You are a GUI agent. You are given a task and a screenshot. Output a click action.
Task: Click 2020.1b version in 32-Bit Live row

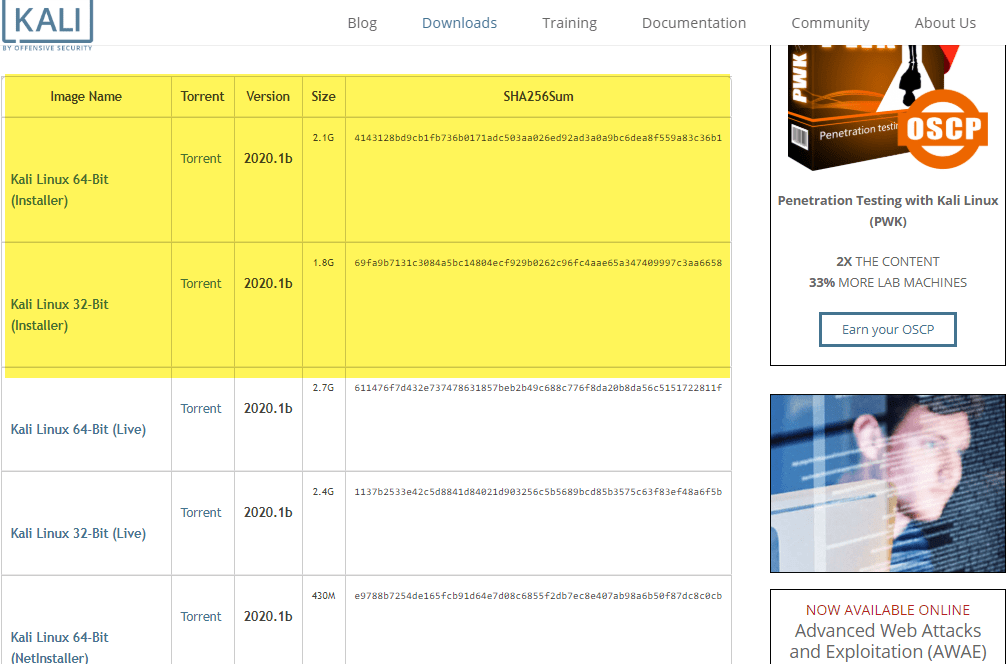coord(268,512)
